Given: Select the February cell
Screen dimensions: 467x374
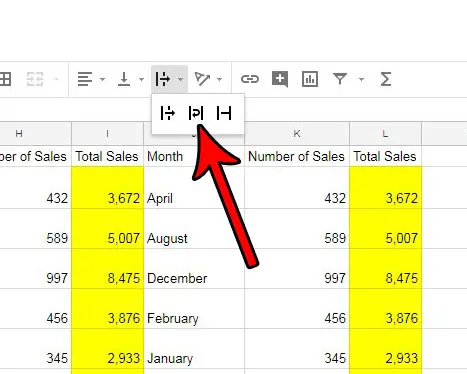Looking at the screenshot, I should click(x=194, y=309).
